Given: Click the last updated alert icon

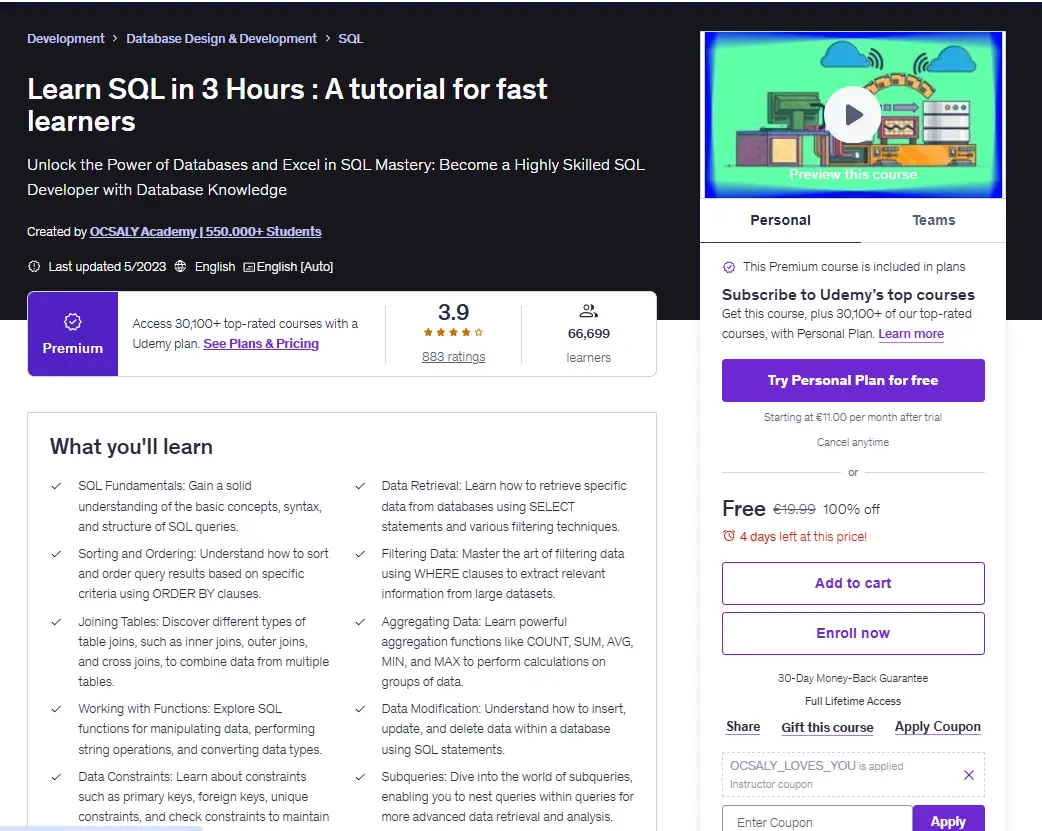Looking at the screenshot, I should [34, 267].
